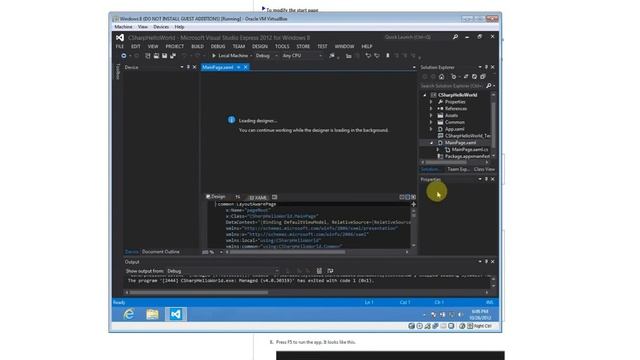The width and height of the screenshot is (640, 360).
Task: Click the Visual Studio taskbar icon
Action: (176, 314)
